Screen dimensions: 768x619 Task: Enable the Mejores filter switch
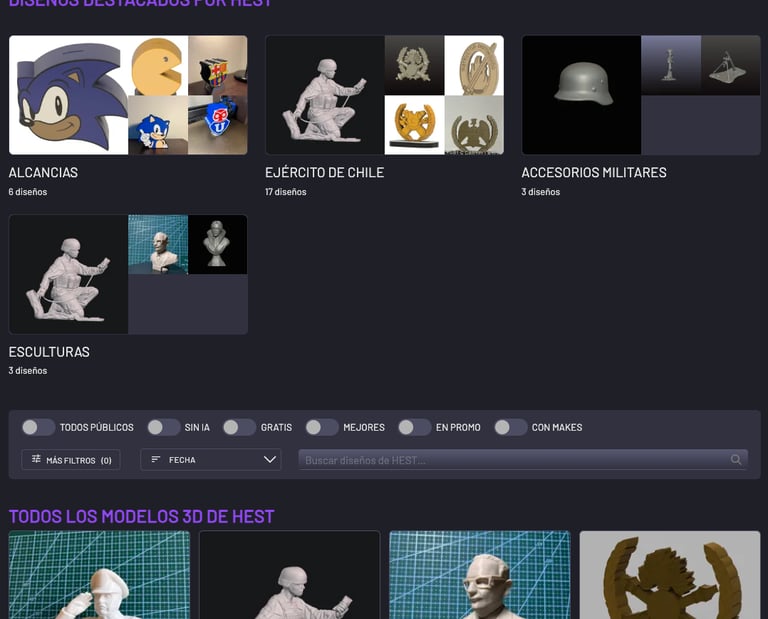(x=322, y=427)
